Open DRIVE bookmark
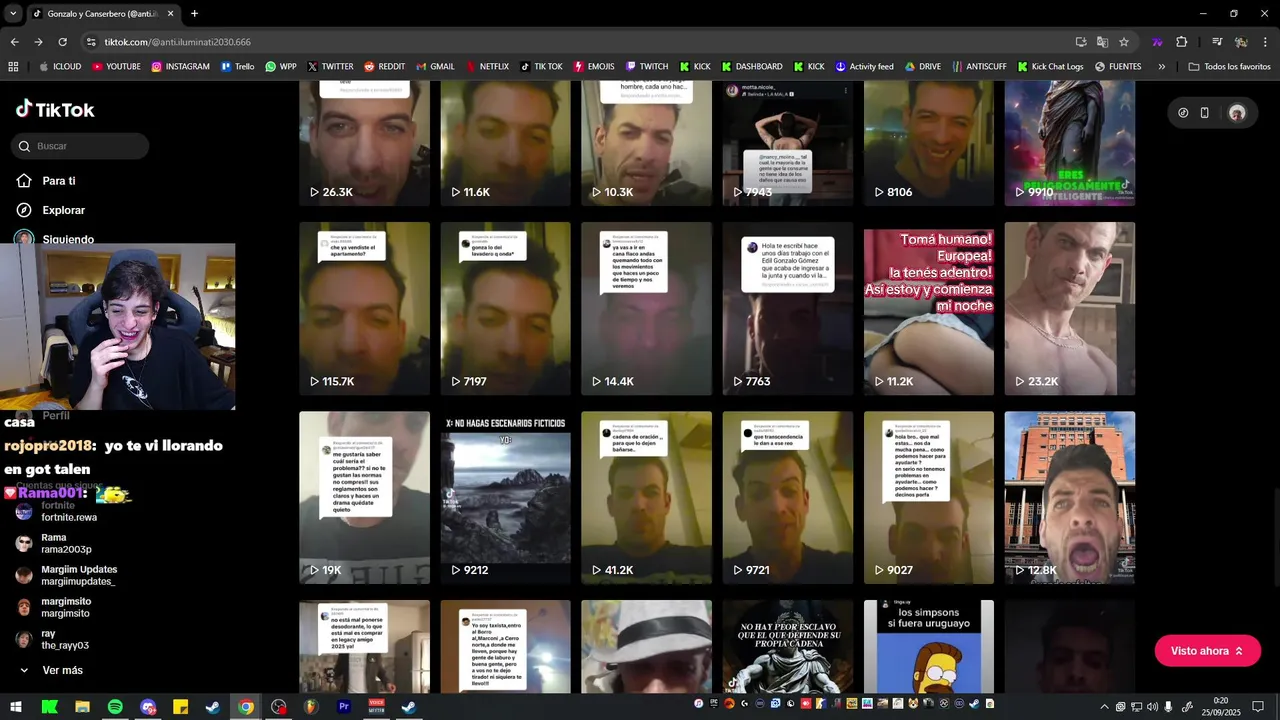Viewport: 1280px width, 720px height. [x=922, y=67]
